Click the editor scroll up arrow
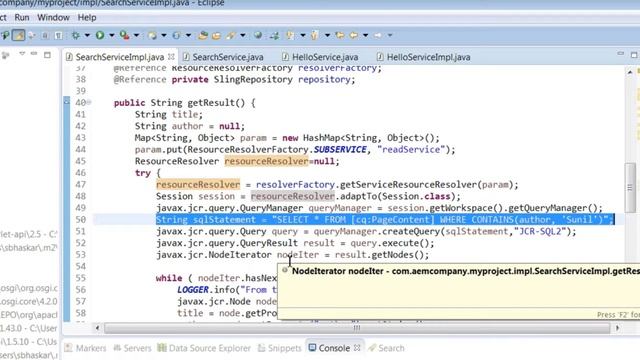Image resolution: width=640 pixels, height=360 pixels. (x=630, y=72)
